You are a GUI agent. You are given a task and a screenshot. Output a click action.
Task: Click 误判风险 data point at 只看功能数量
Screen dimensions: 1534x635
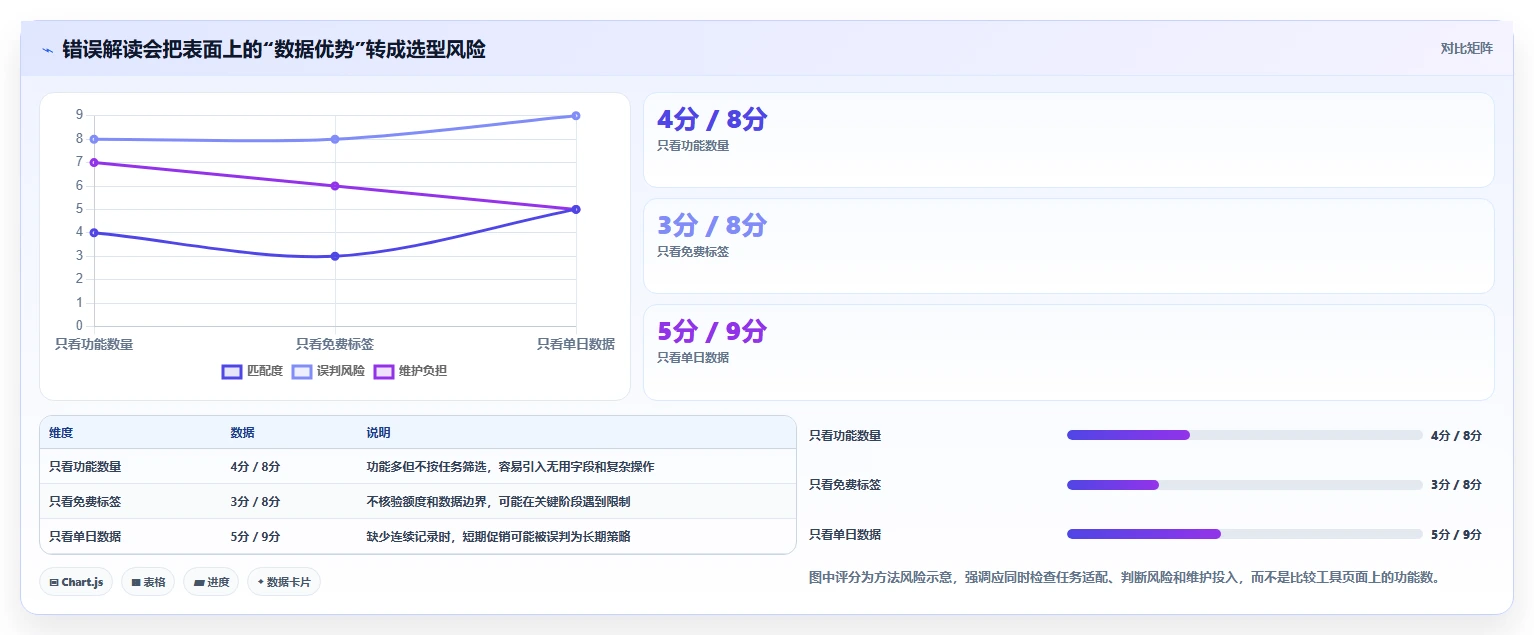click(x=94, y=139)
